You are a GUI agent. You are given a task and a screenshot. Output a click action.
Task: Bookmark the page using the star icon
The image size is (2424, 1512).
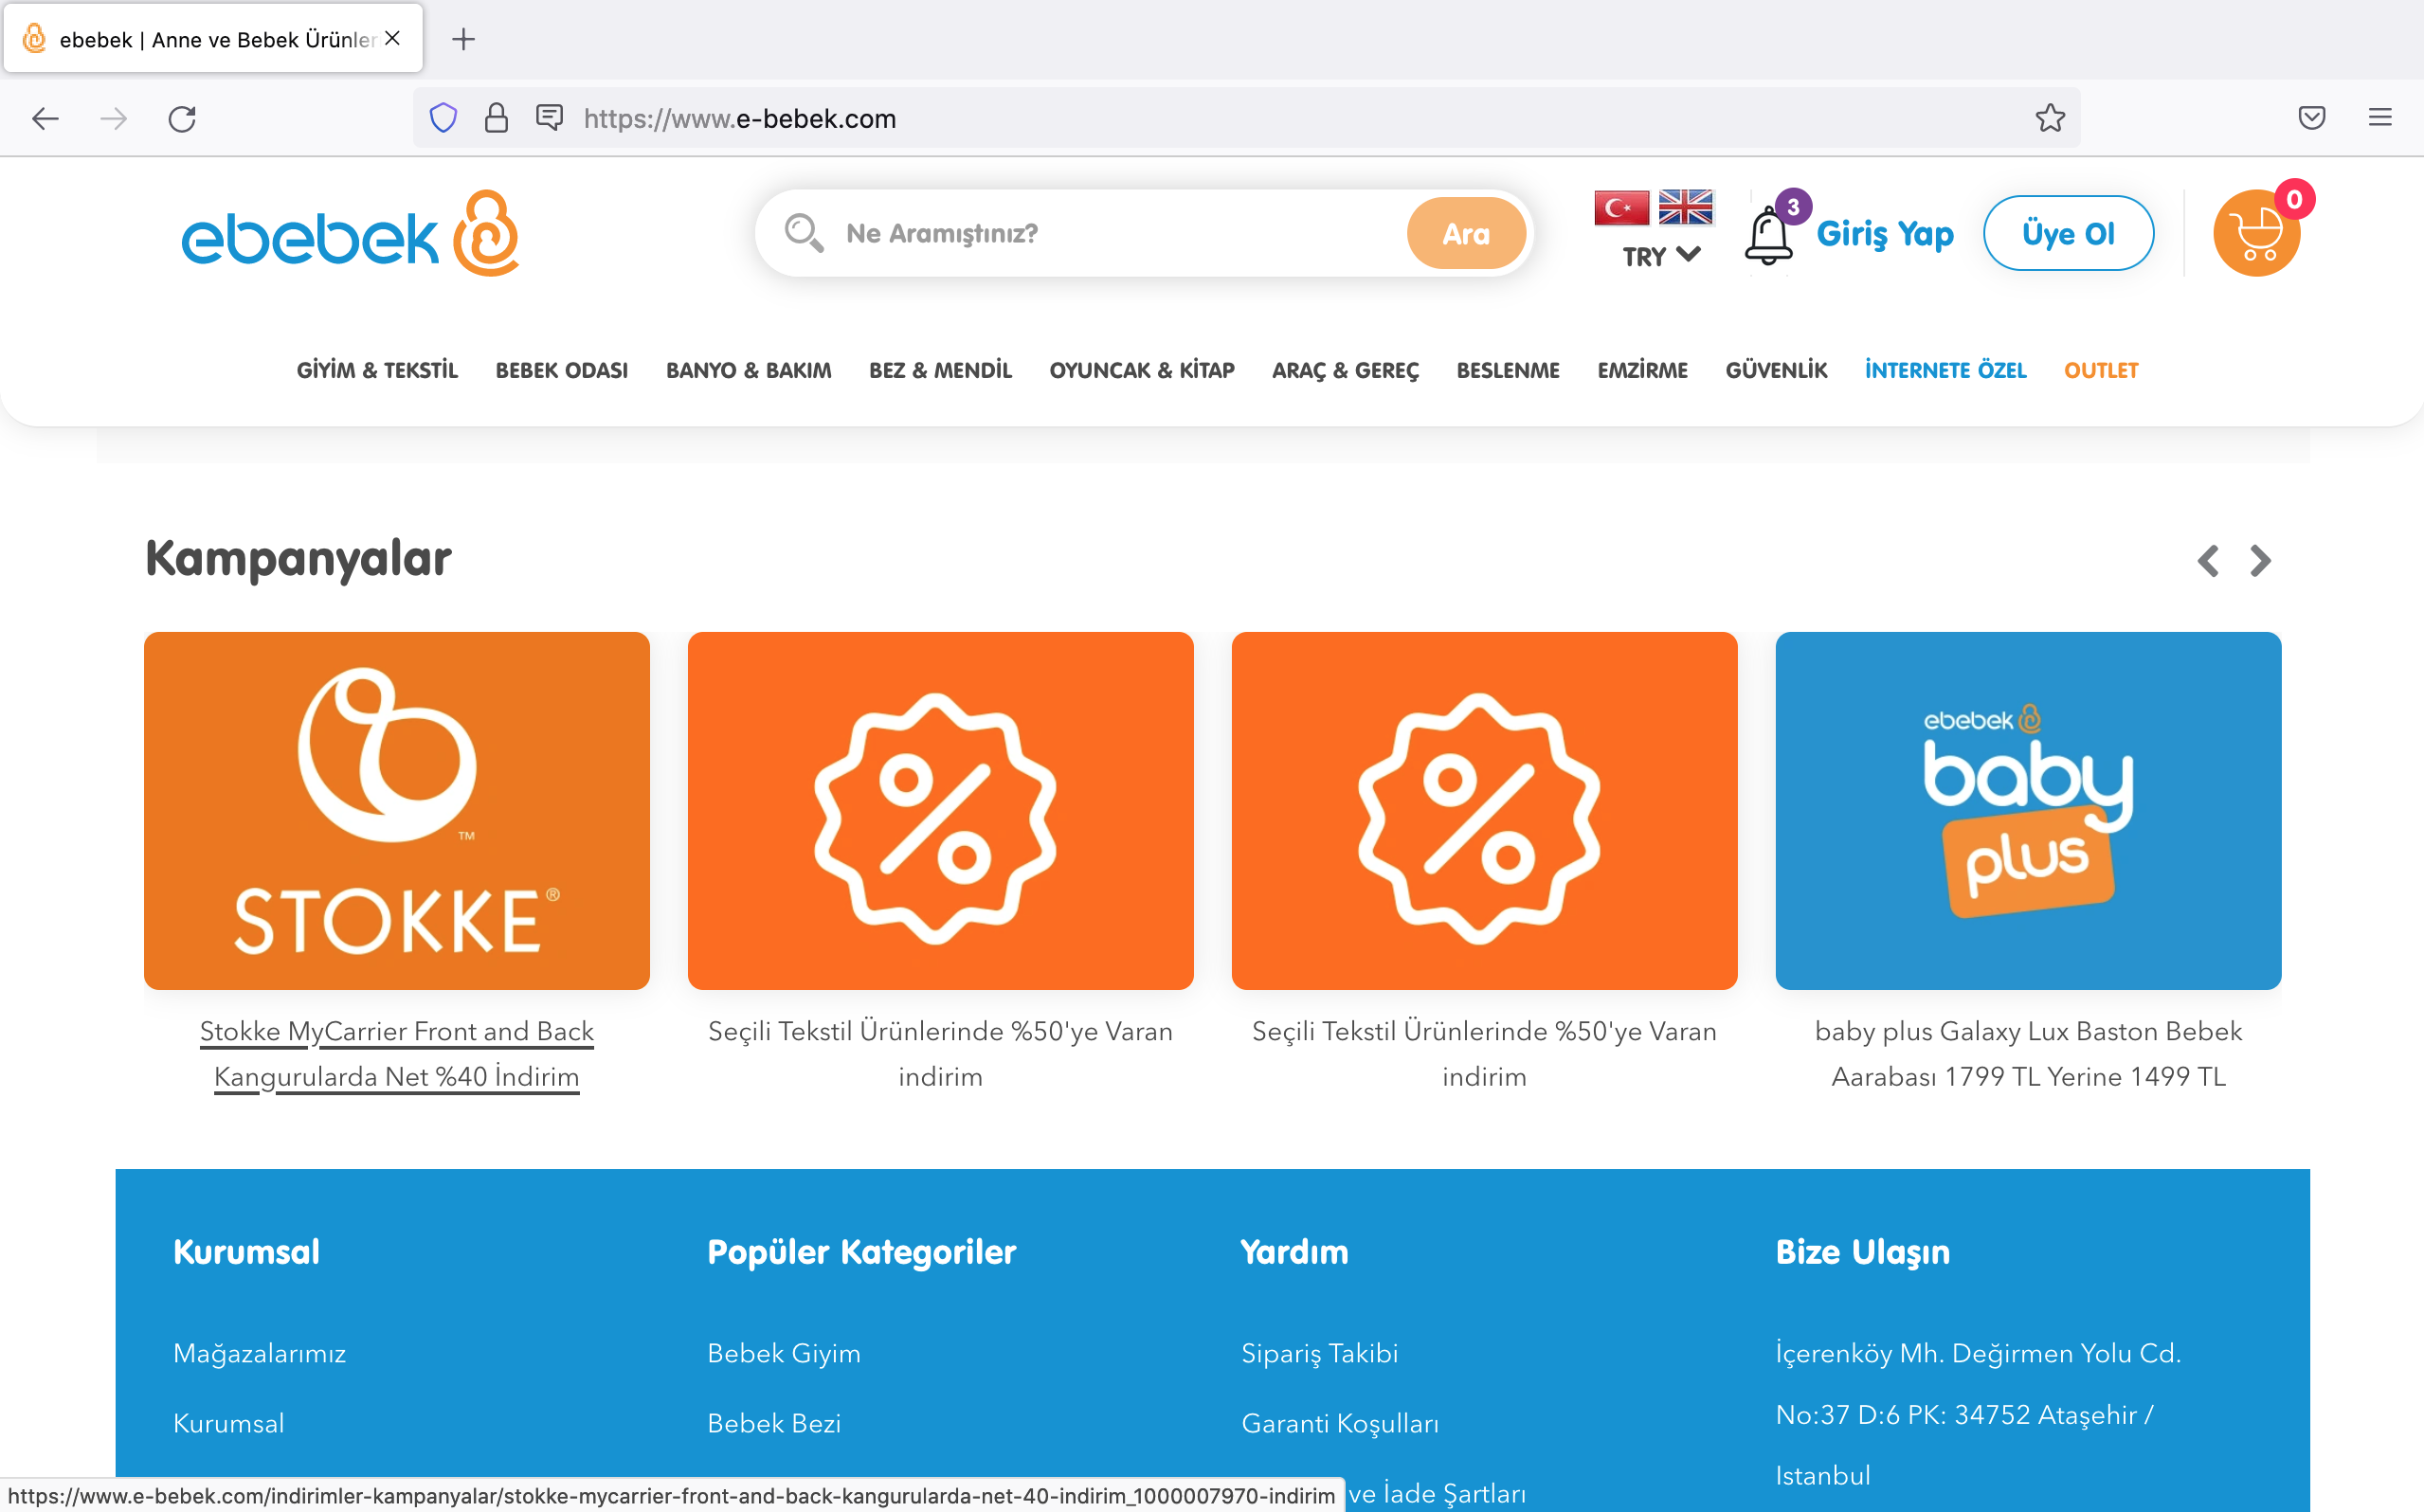point(2050,118)
